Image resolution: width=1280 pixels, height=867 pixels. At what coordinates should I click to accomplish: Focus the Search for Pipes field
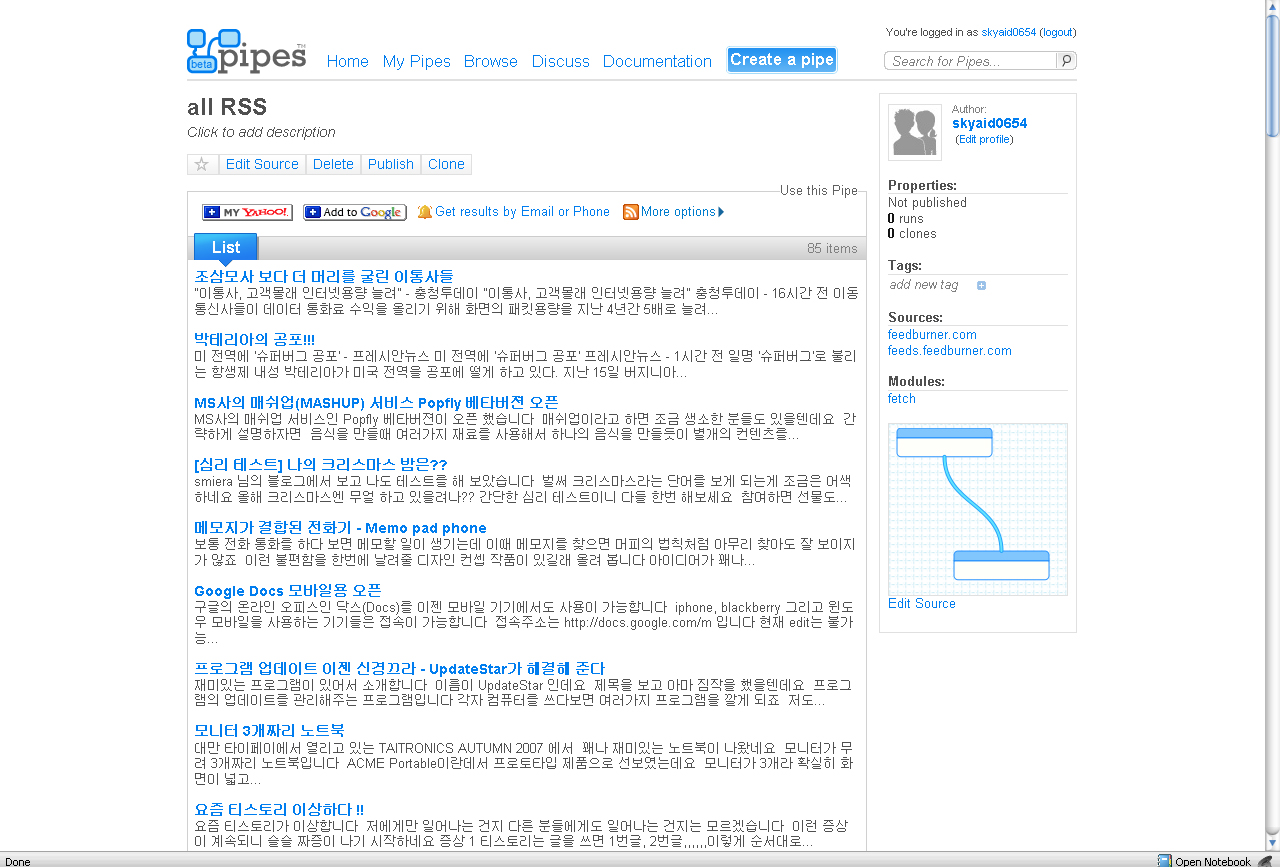pos(970,61)
